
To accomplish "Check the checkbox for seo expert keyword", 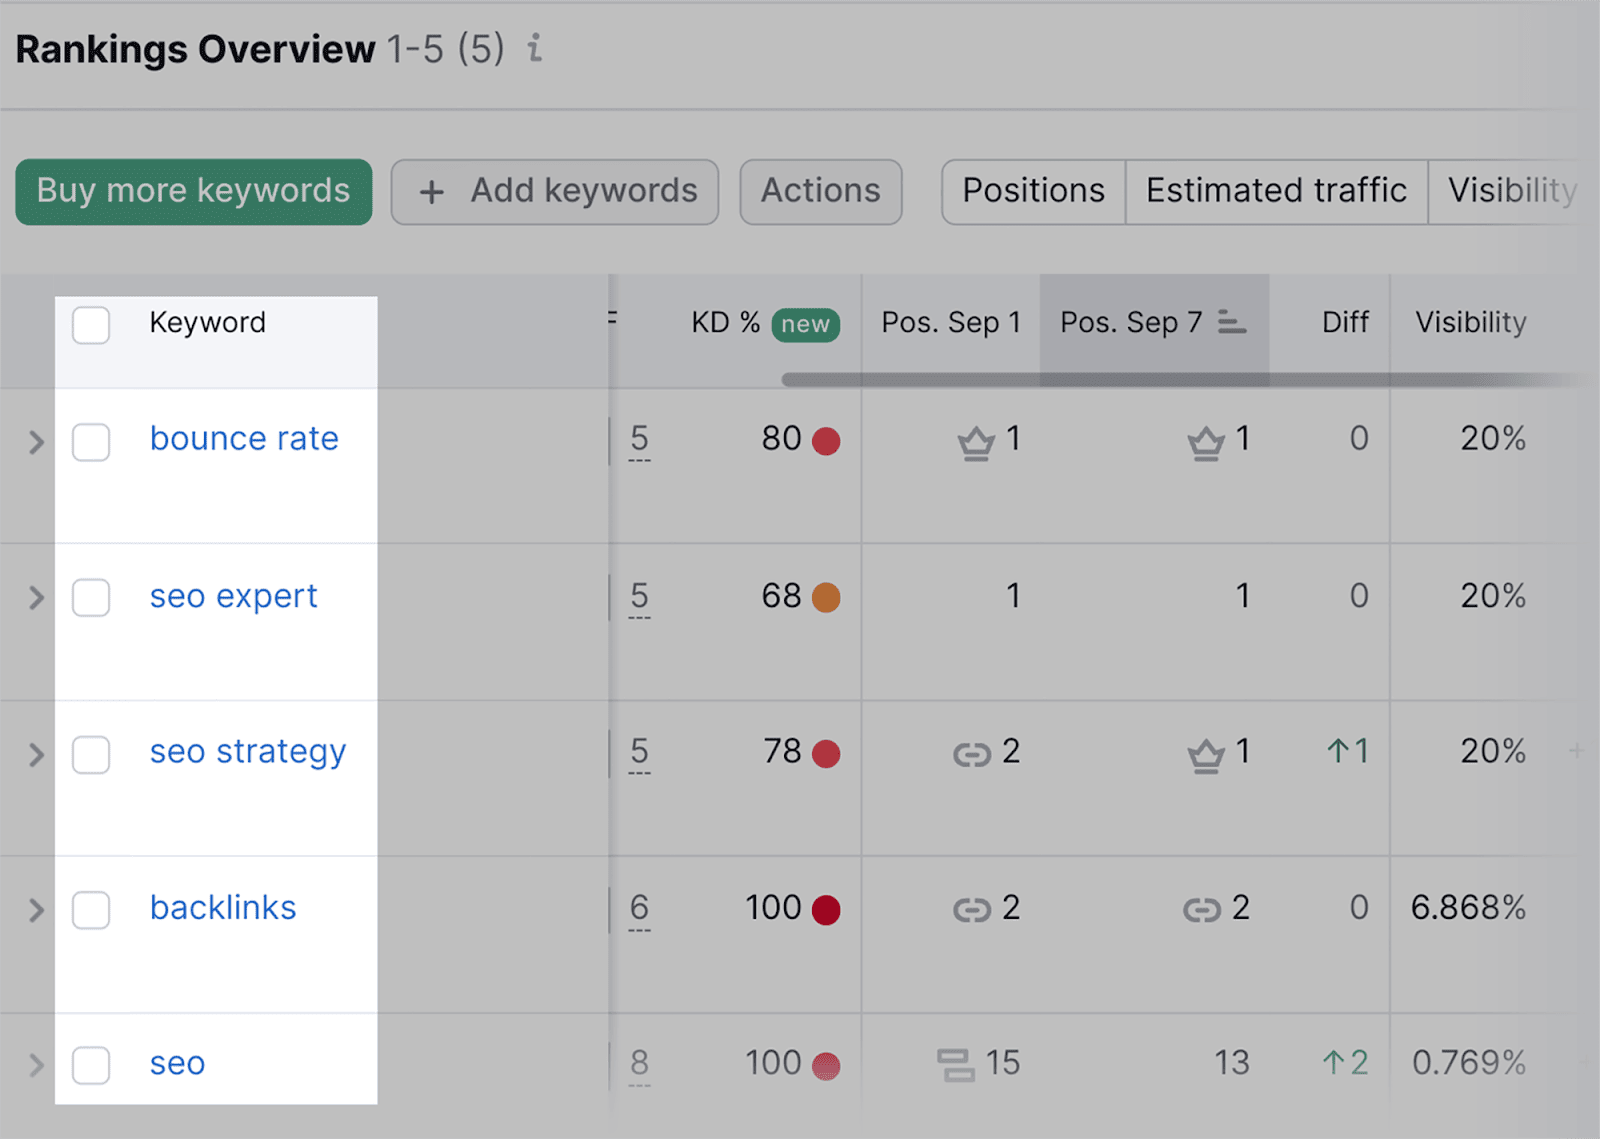I will point(90,598).
